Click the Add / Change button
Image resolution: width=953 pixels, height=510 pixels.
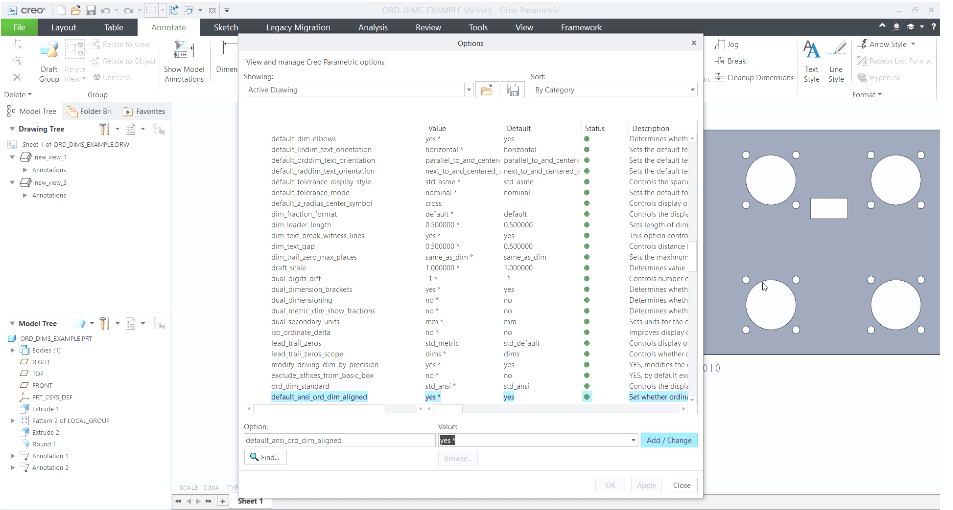click(669, 440)
